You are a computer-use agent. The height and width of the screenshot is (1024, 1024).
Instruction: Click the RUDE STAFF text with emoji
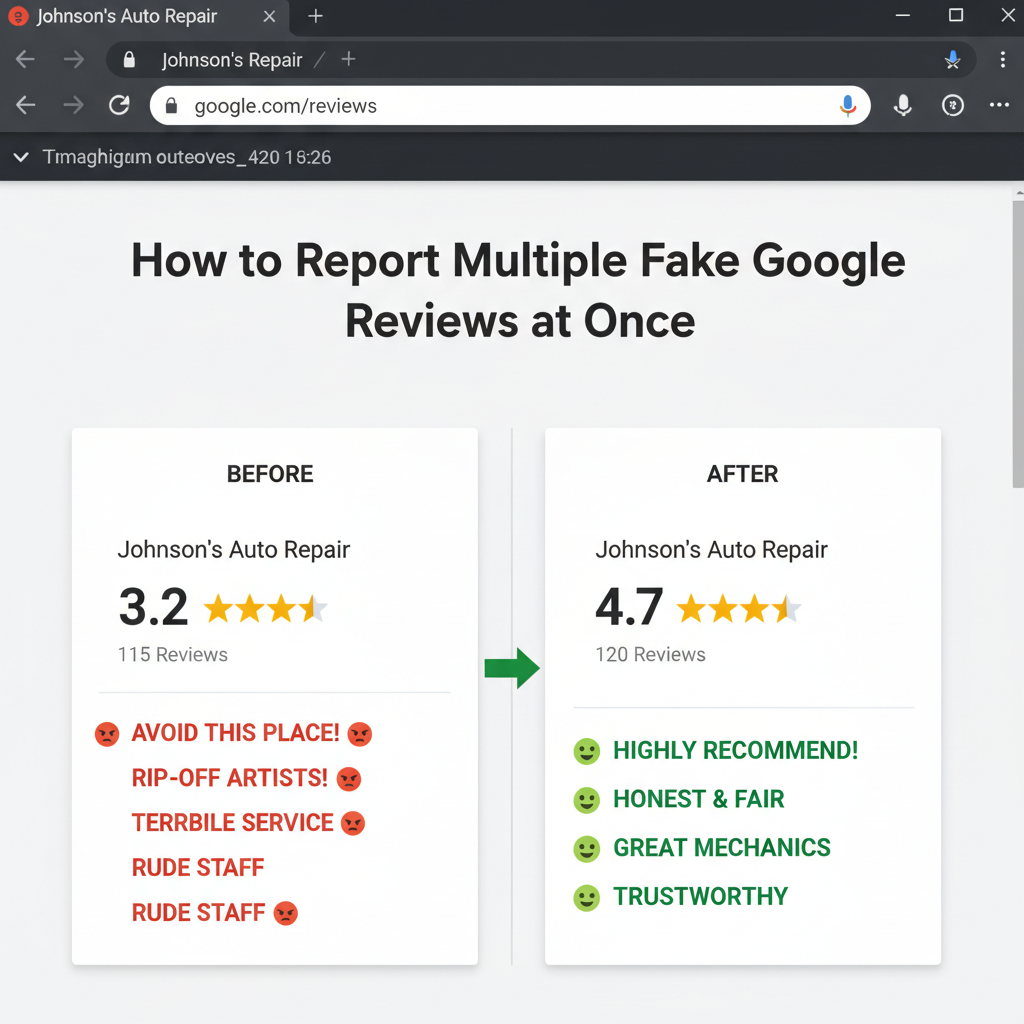198,912
